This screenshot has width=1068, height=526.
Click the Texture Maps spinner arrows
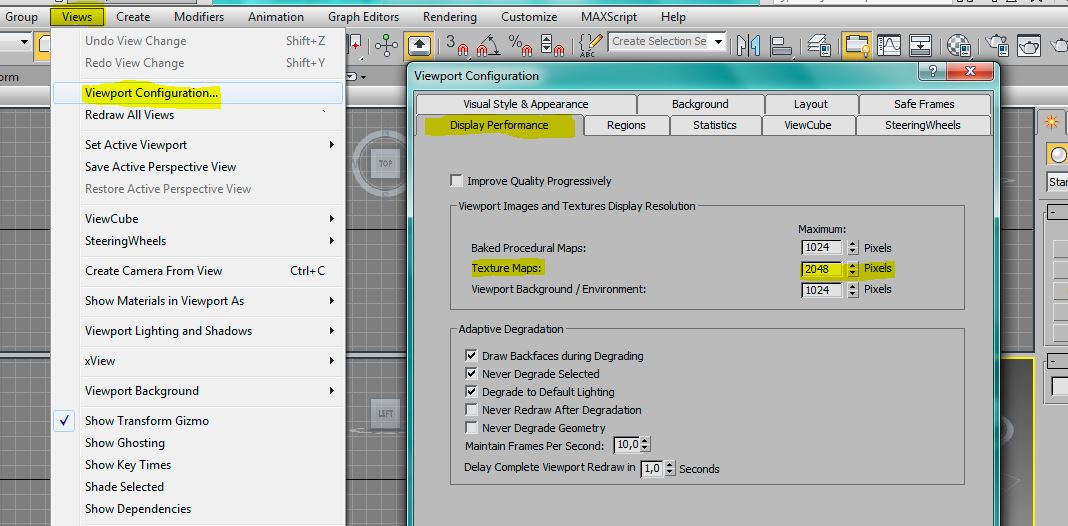852,268
